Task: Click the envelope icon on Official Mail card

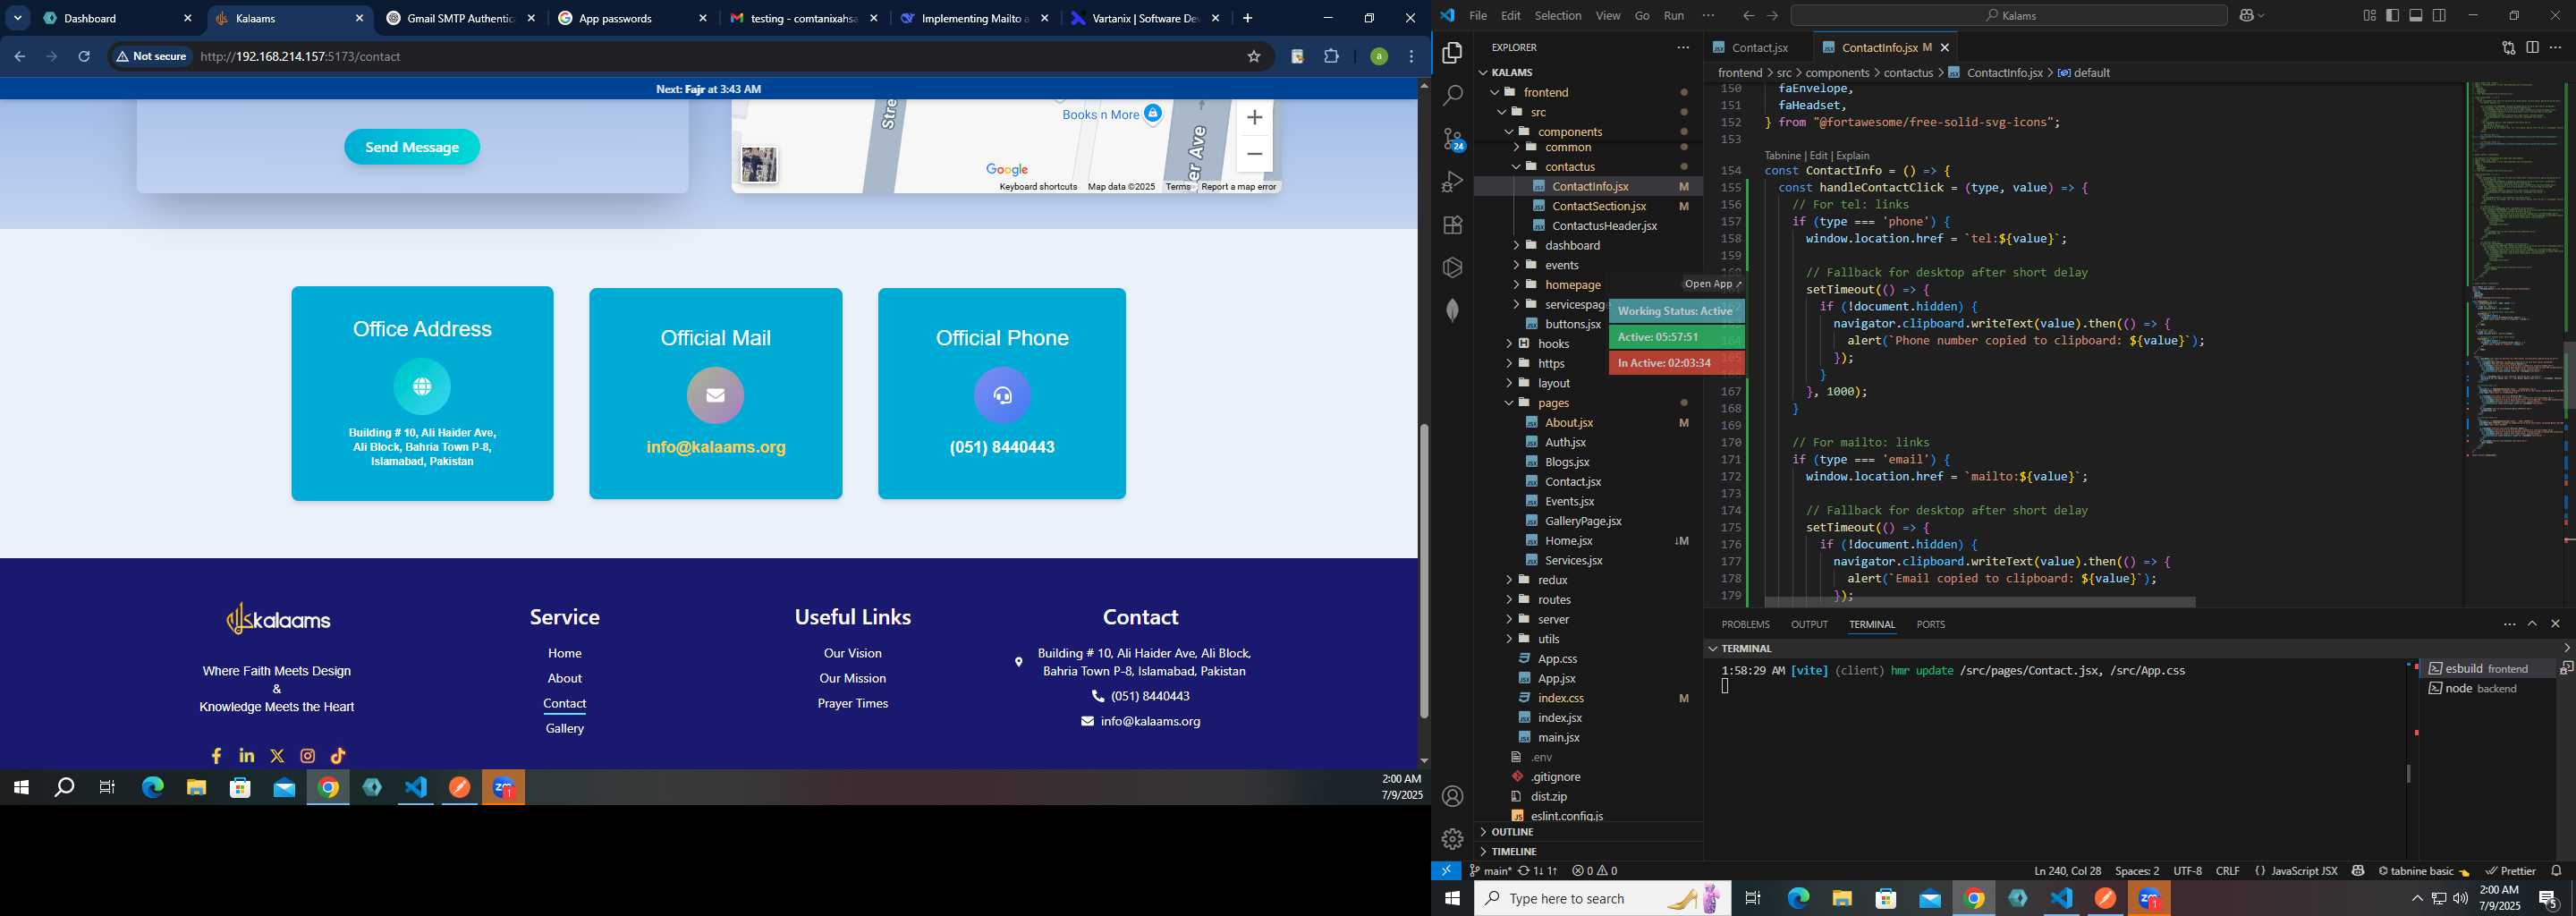Action: point(715,395)
